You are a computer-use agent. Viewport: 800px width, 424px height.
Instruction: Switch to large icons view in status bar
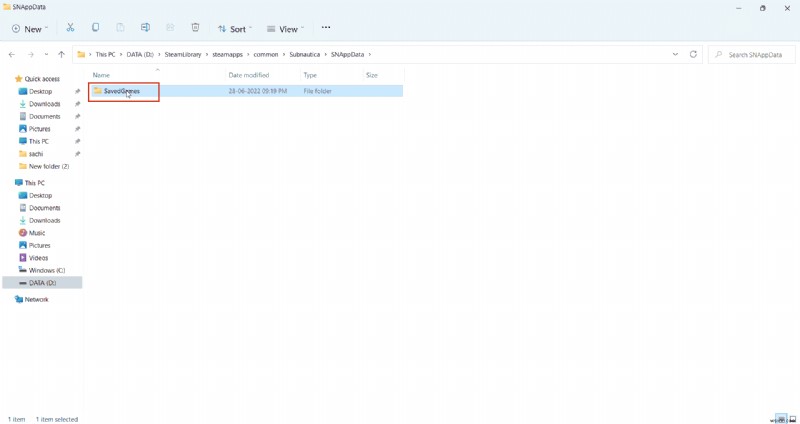[791, 419]
